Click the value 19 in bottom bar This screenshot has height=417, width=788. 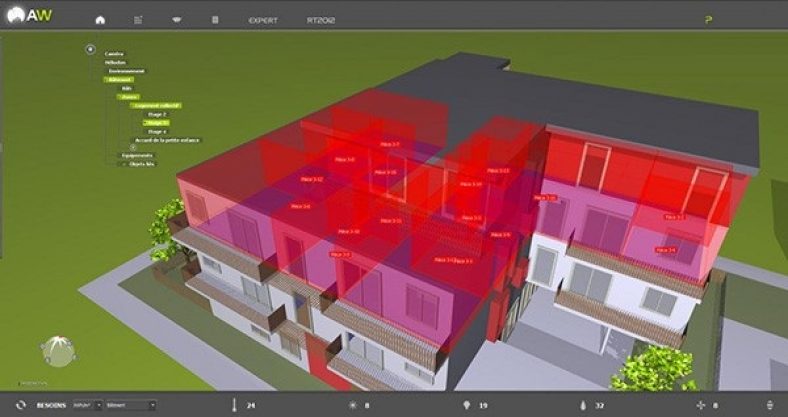click(x=483, y=405)
